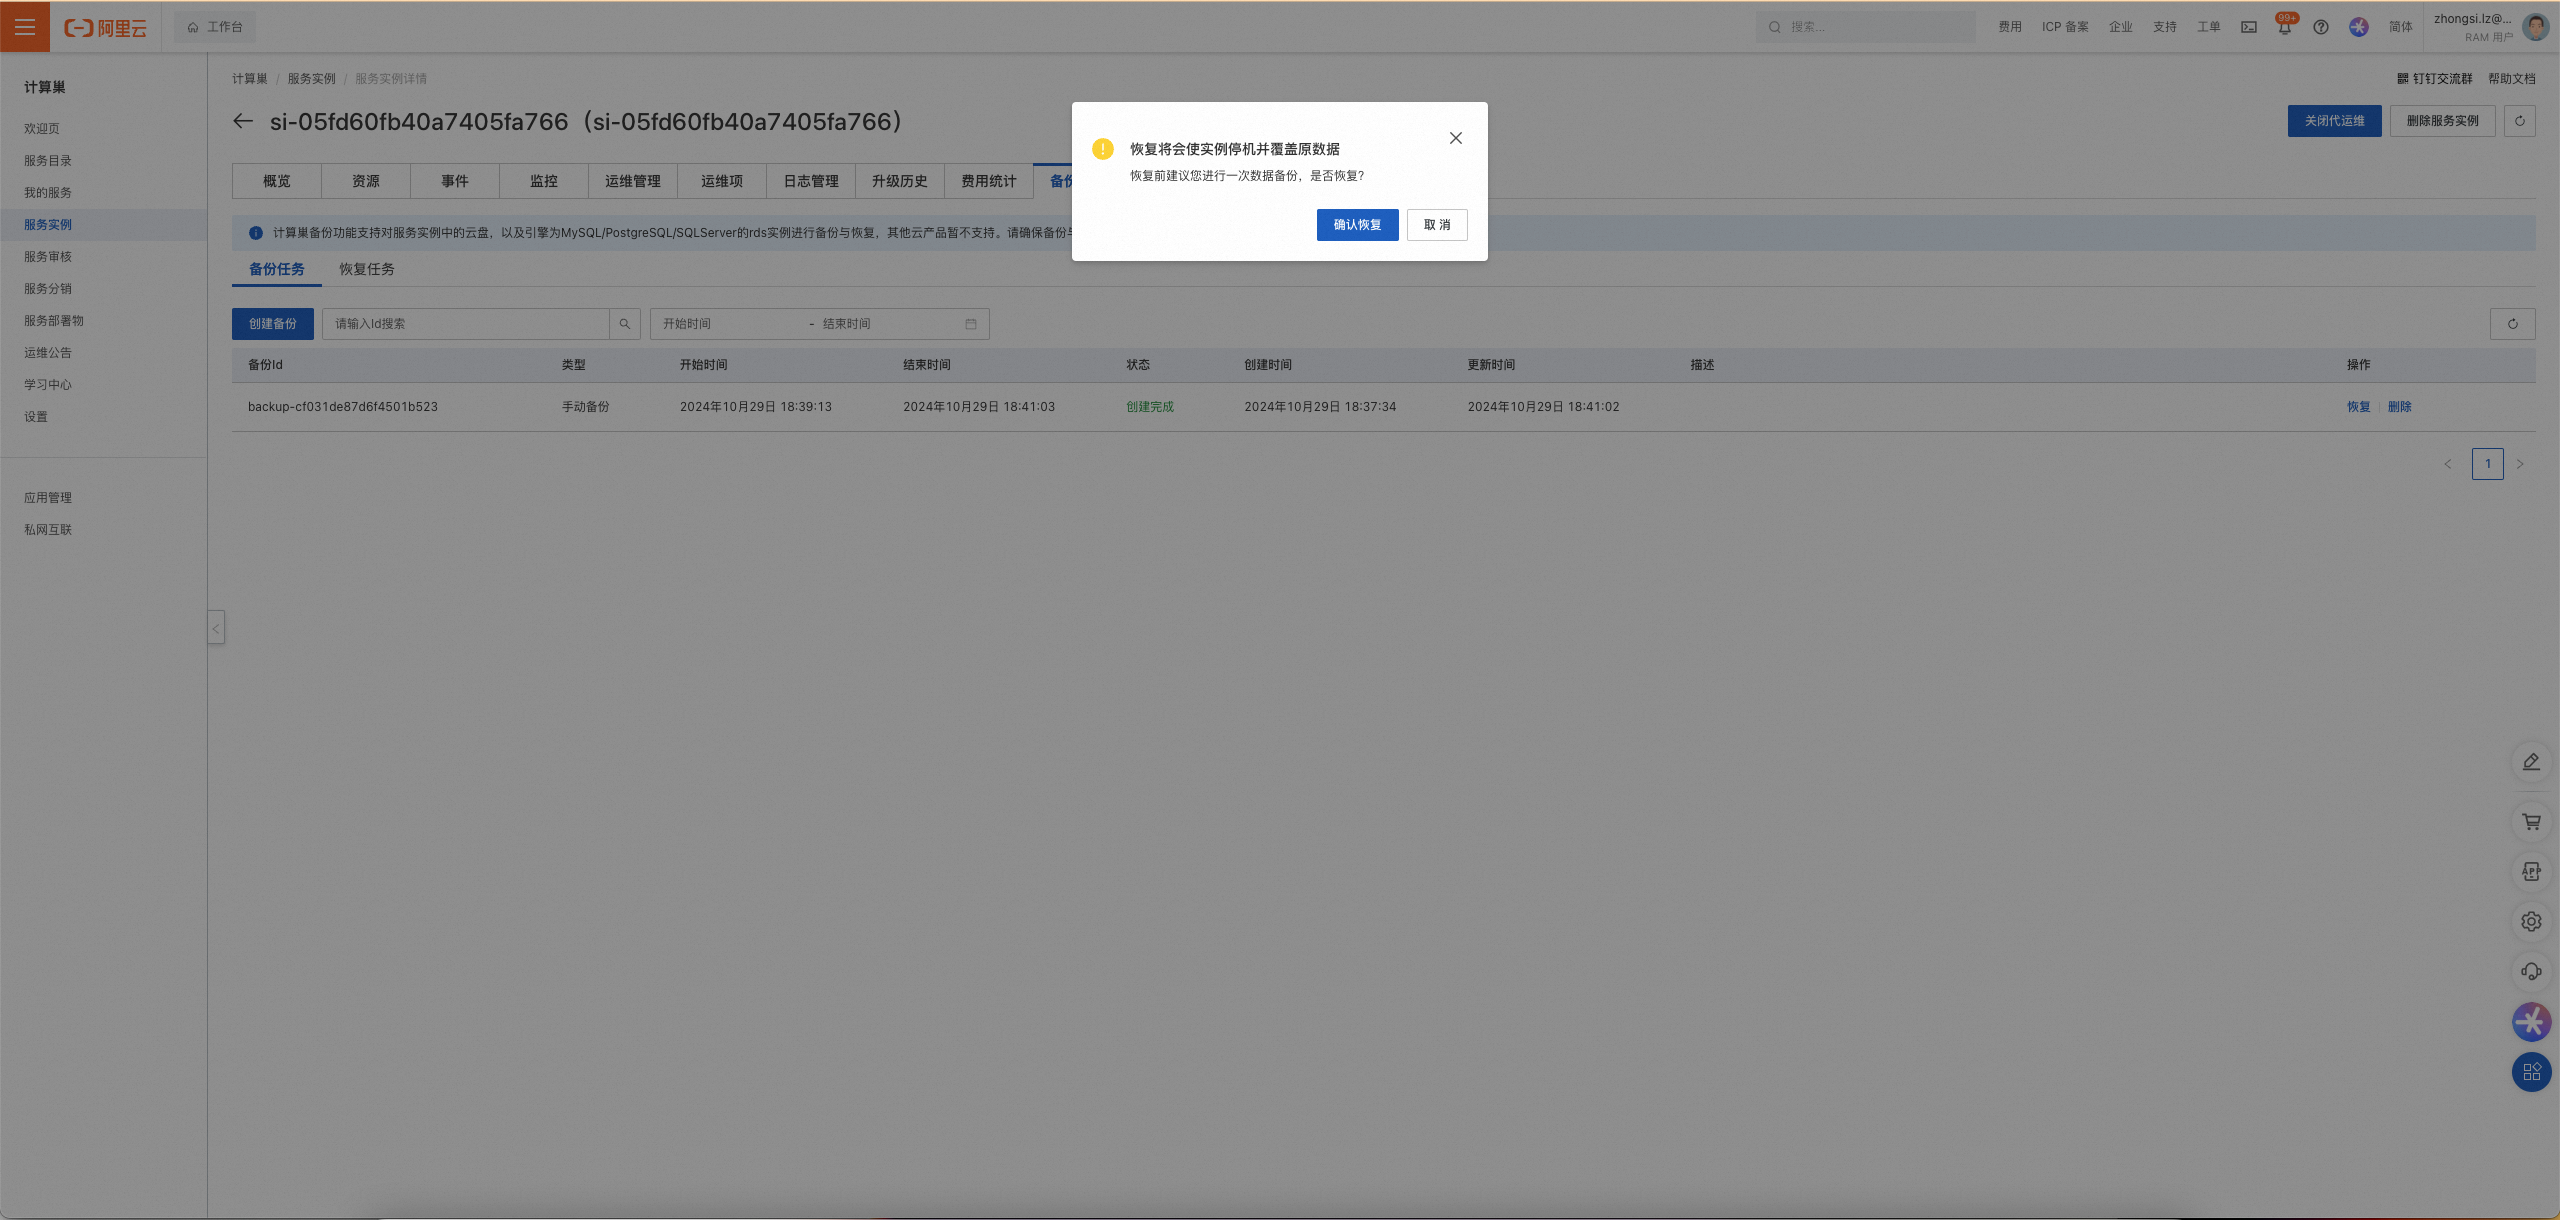Screen dimensions: 2560x1220
Task: Click the search magnifier in the Id search box
Action: (x=625, y=324)
